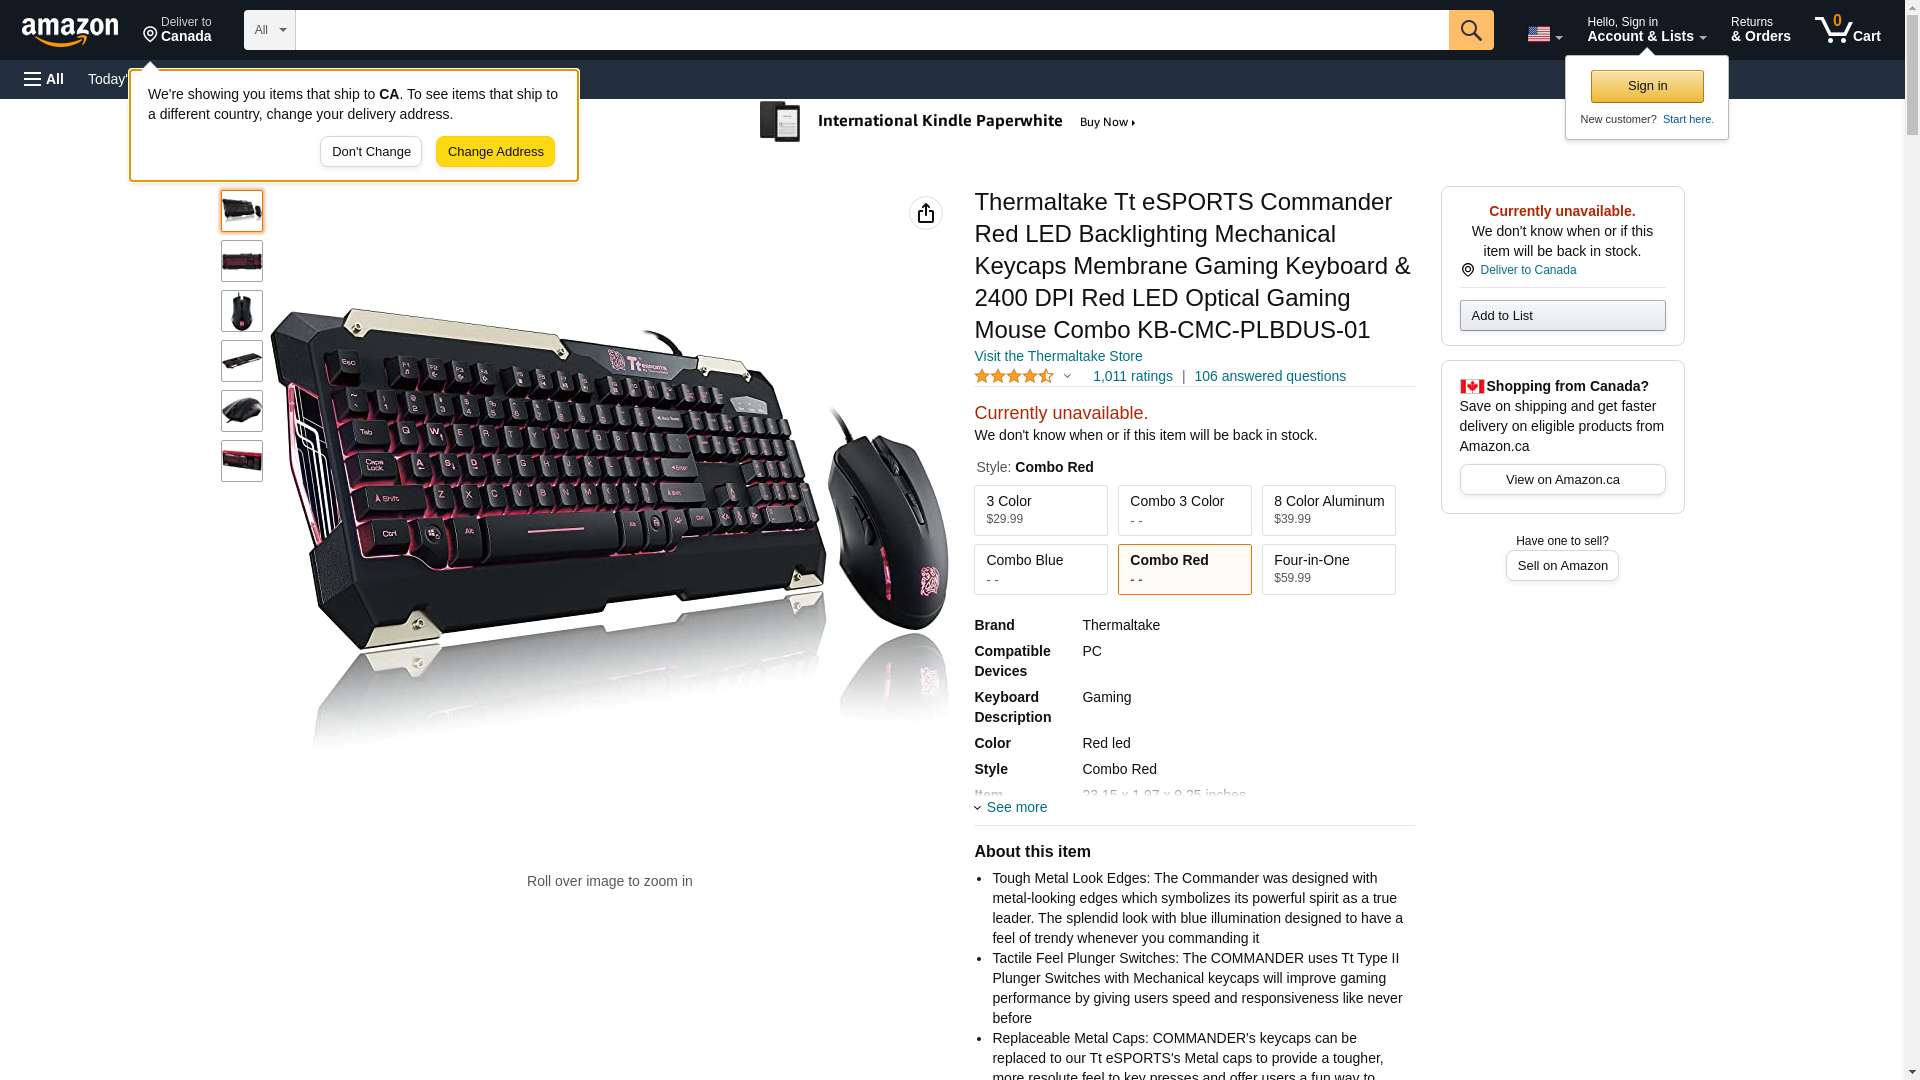Viewport: 1920px width, 1080px height.
Task: Click the Amazon logo
Action: 70,31
